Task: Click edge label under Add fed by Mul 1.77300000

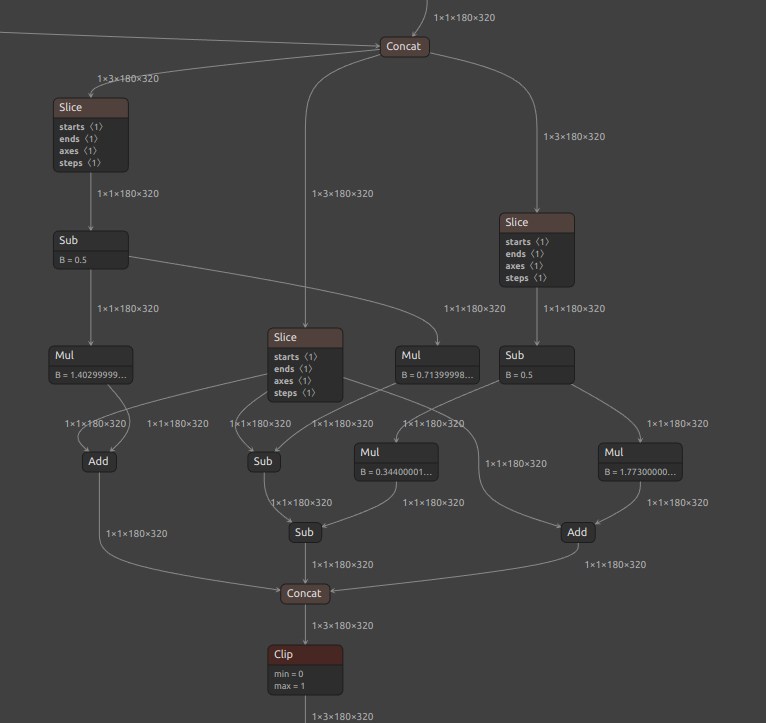Action: pos(616,565)
